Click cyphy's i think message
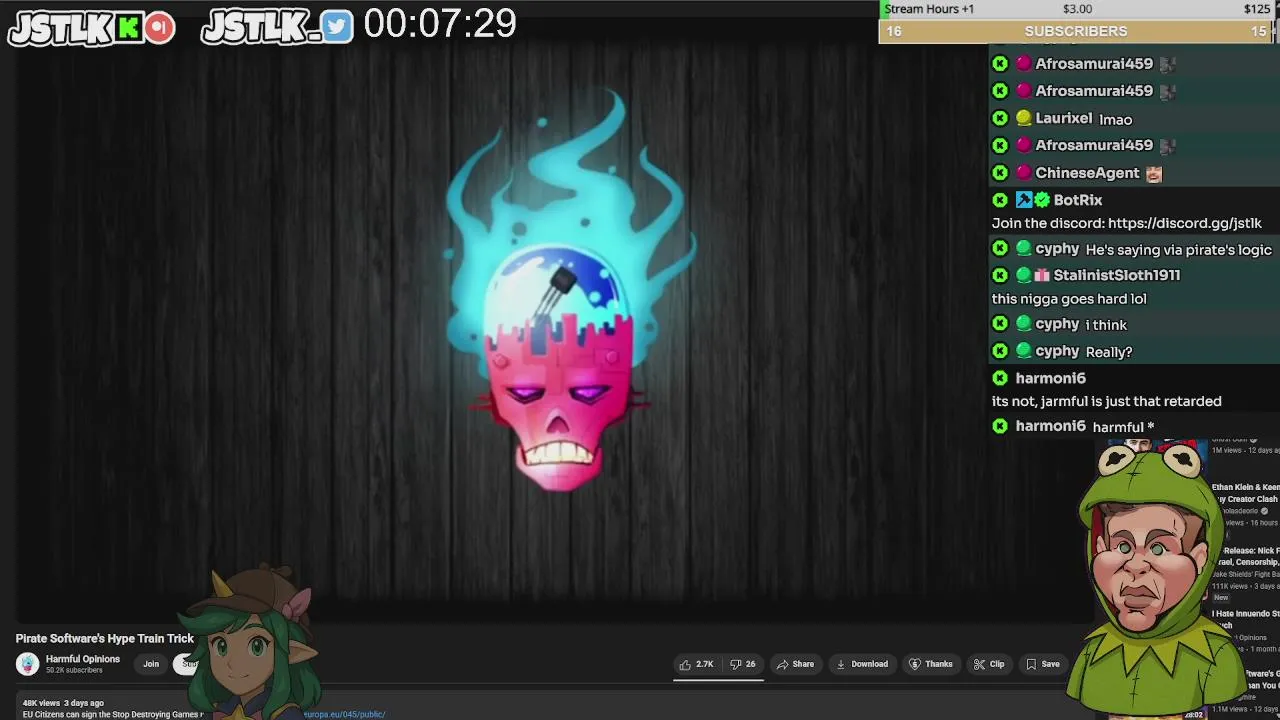 coord(1106,325)
